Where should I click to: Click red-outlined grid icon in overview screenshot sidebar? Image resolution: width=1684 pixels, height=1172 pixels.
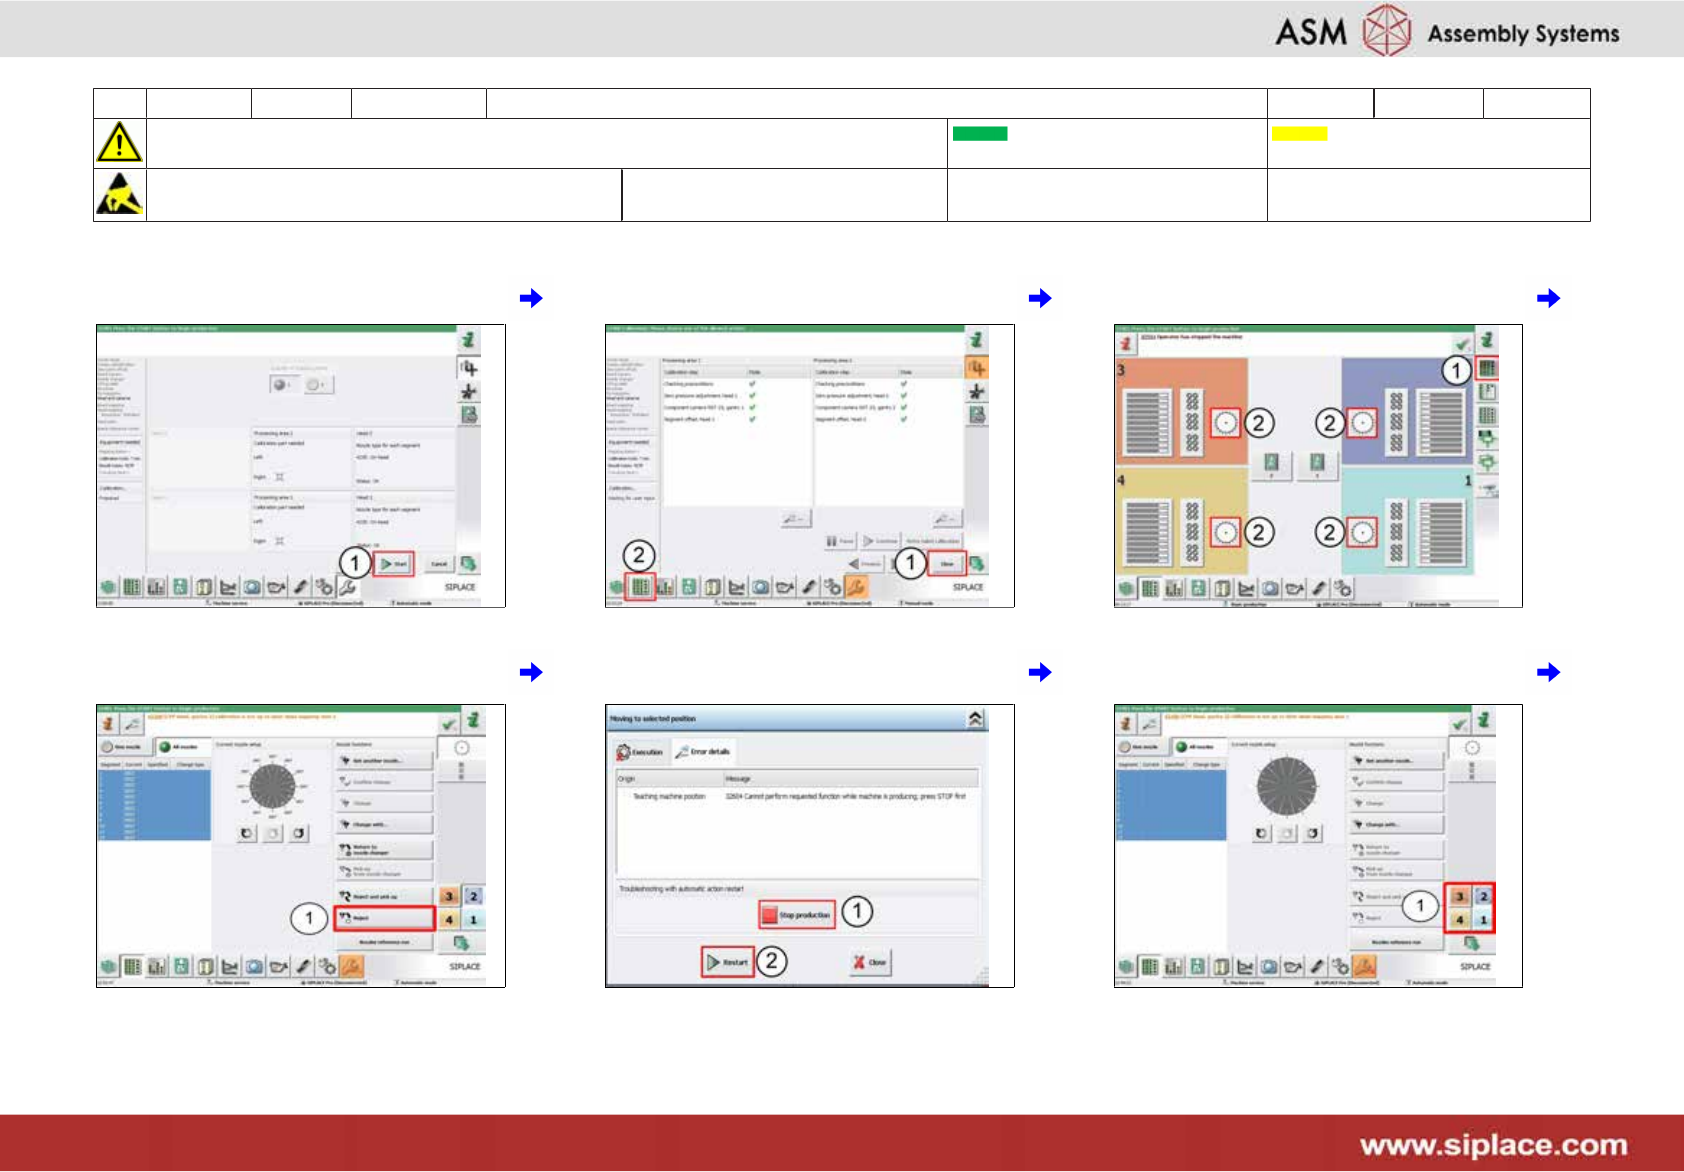pyautogui.click(x=1487, y=368)
